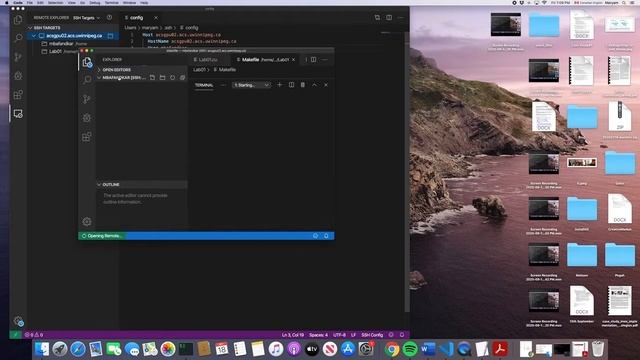The width and height of the screenshot is (640, 360).
Task: Split the terminal panel
Action: 291,85
